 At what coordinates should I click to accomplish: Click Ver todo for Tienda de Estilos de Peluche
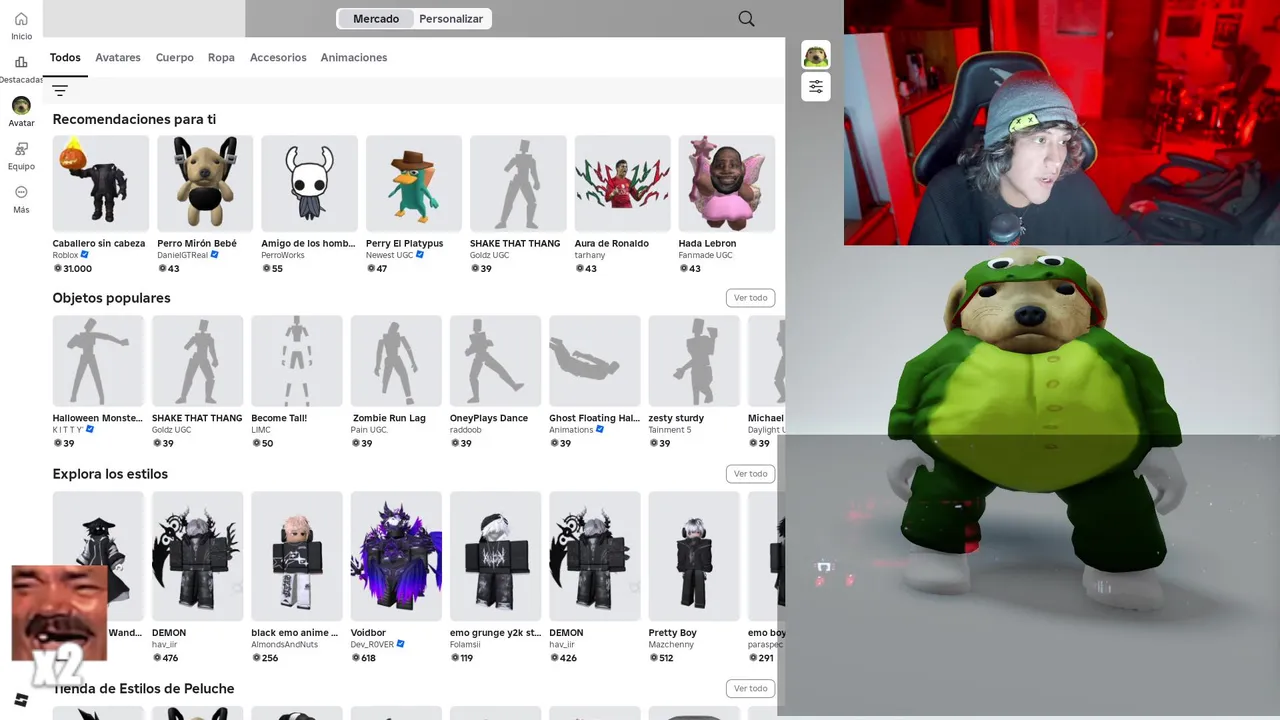(x=750, y=688)
